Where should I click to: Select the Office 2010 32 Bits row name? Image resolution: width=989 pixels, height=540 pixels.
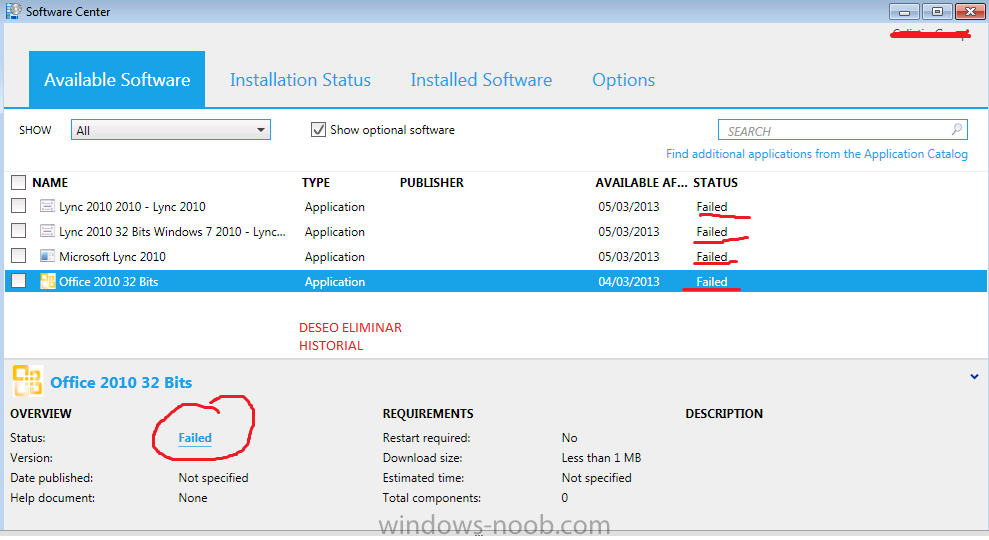(x=108, y=282)
